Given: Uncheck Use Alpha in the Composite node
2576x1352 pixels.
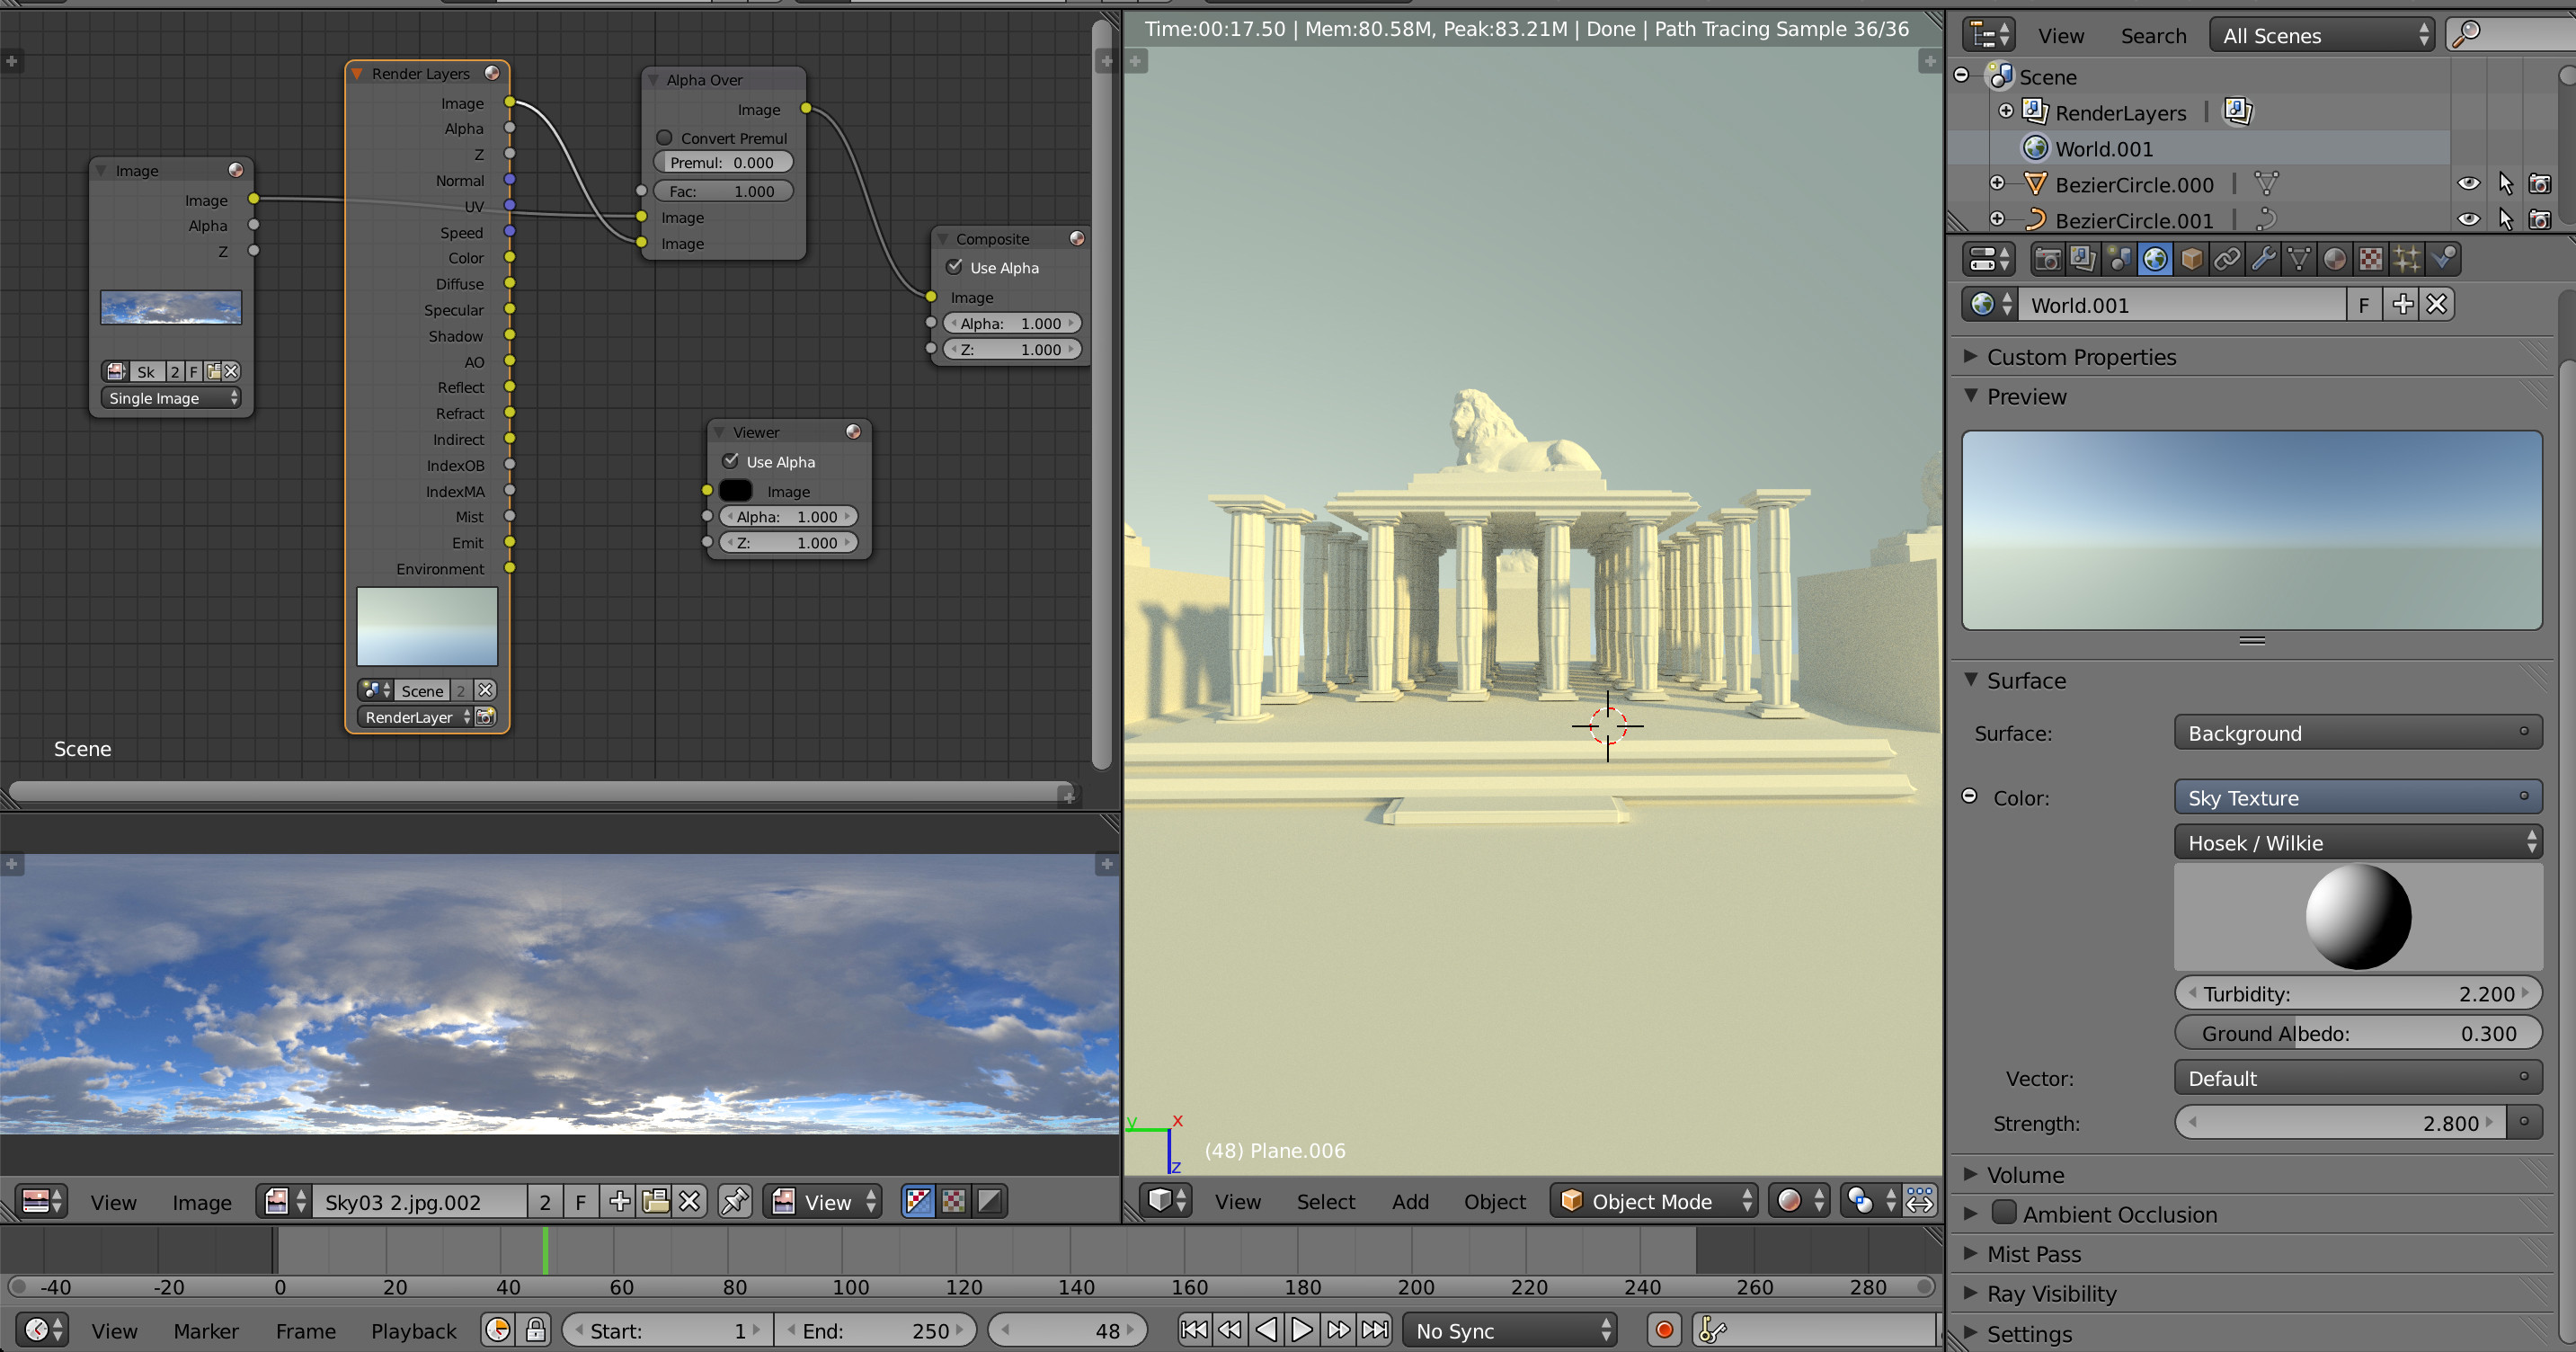Looking at the screenshot, I should click(955, 267).
